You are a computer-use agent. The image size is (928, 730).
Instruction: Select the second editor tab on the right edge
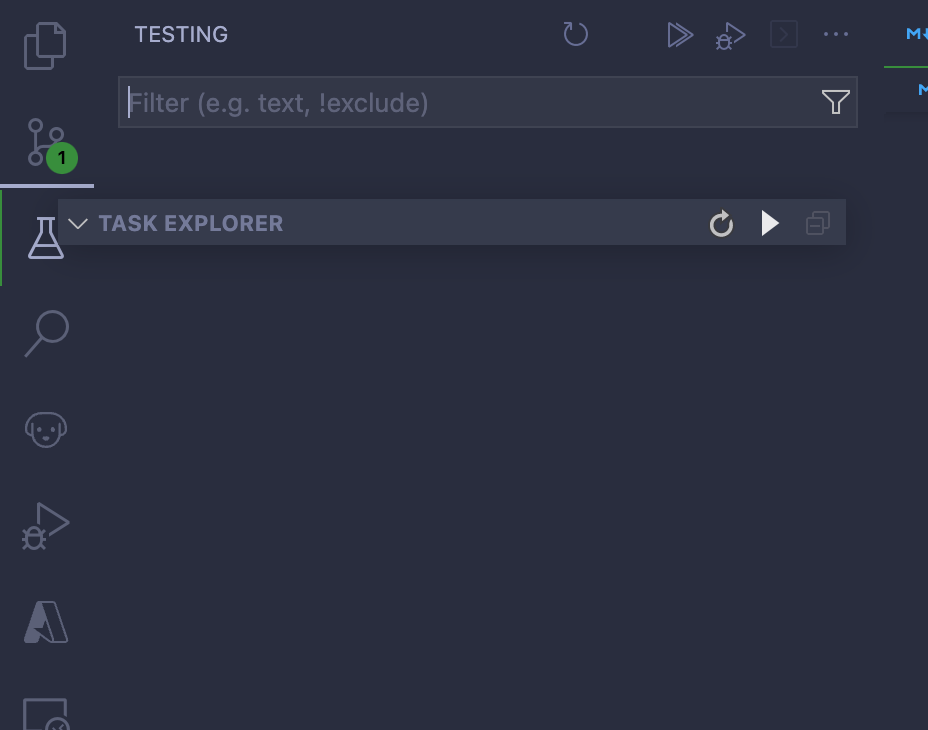pyautogui.click(x=918, y=90)
